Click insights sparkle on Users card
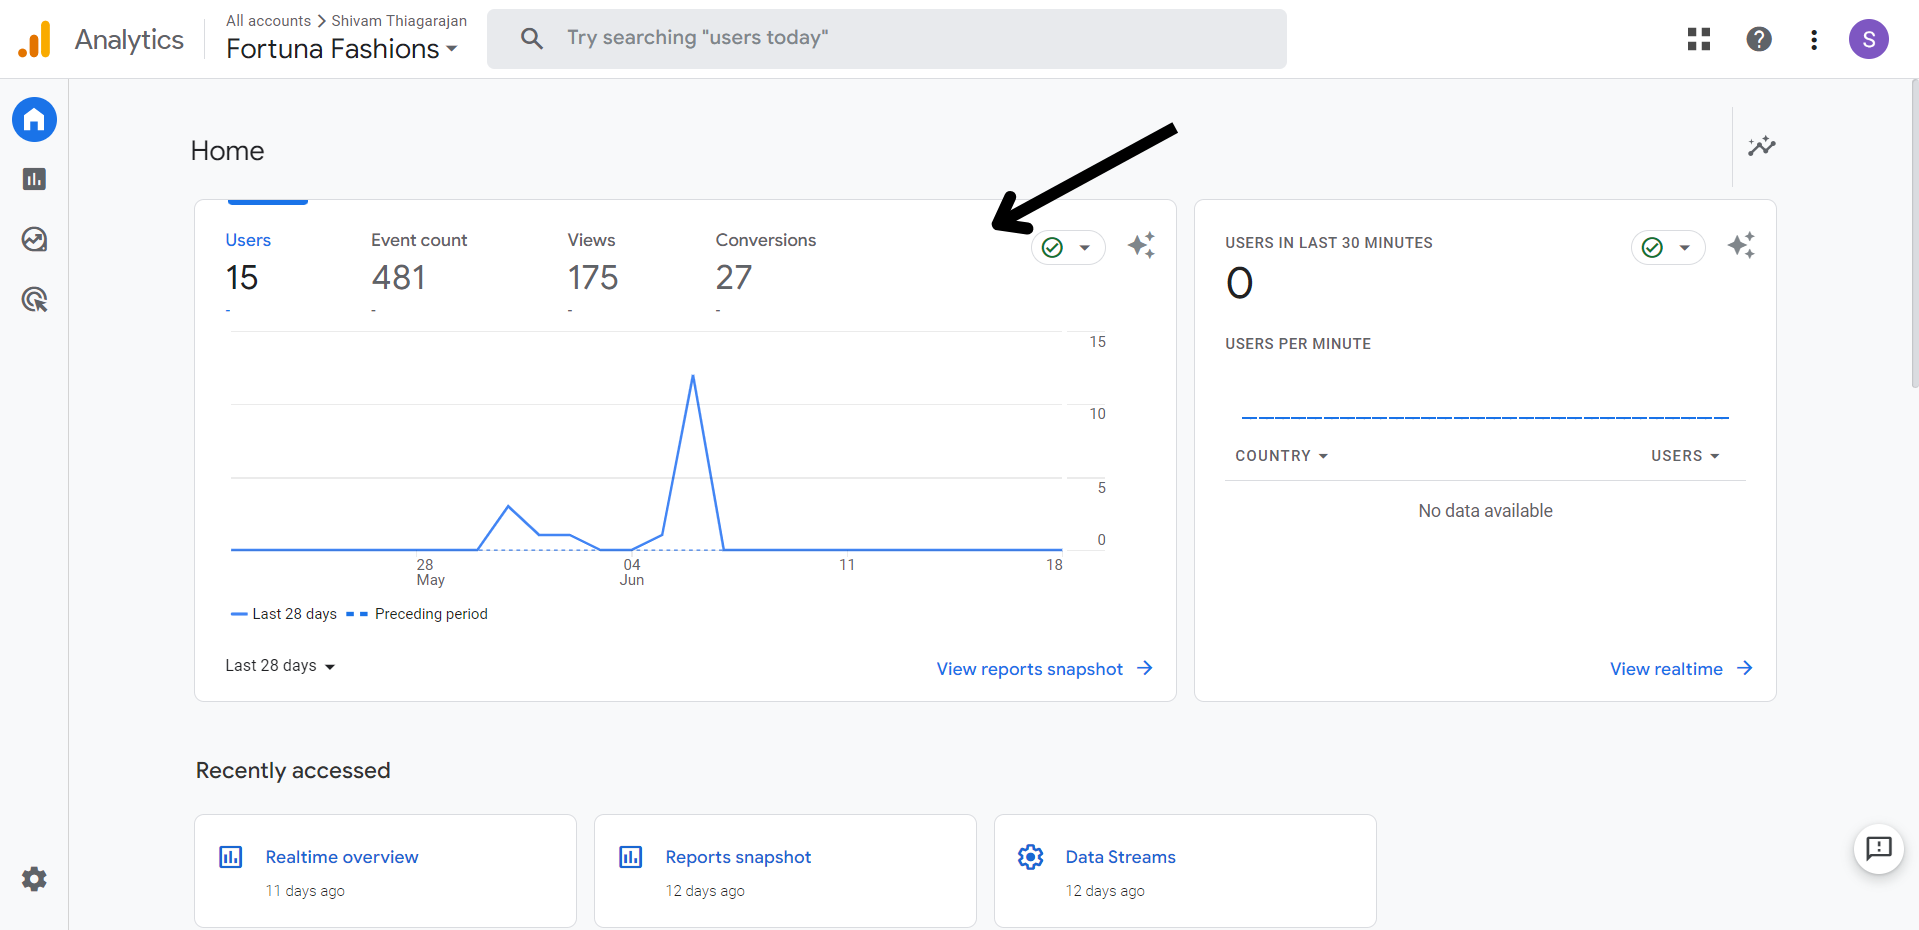The width and height of the screenshot is (1919, 930). point(1141,245)
